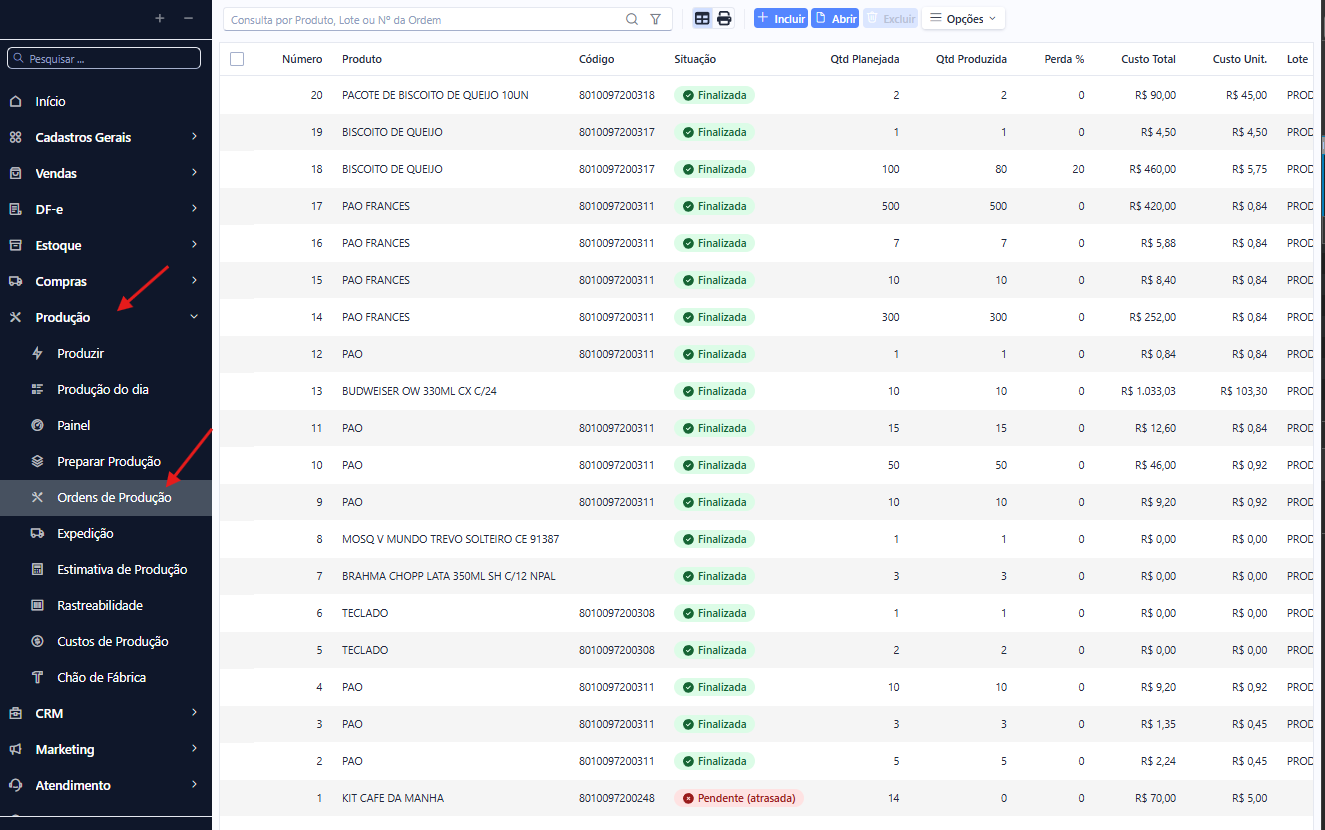The height and width of the screenshot is (830, 1325).
Task: Expand the Cadastros Gerais menu
Action: [x=106, y=137]
